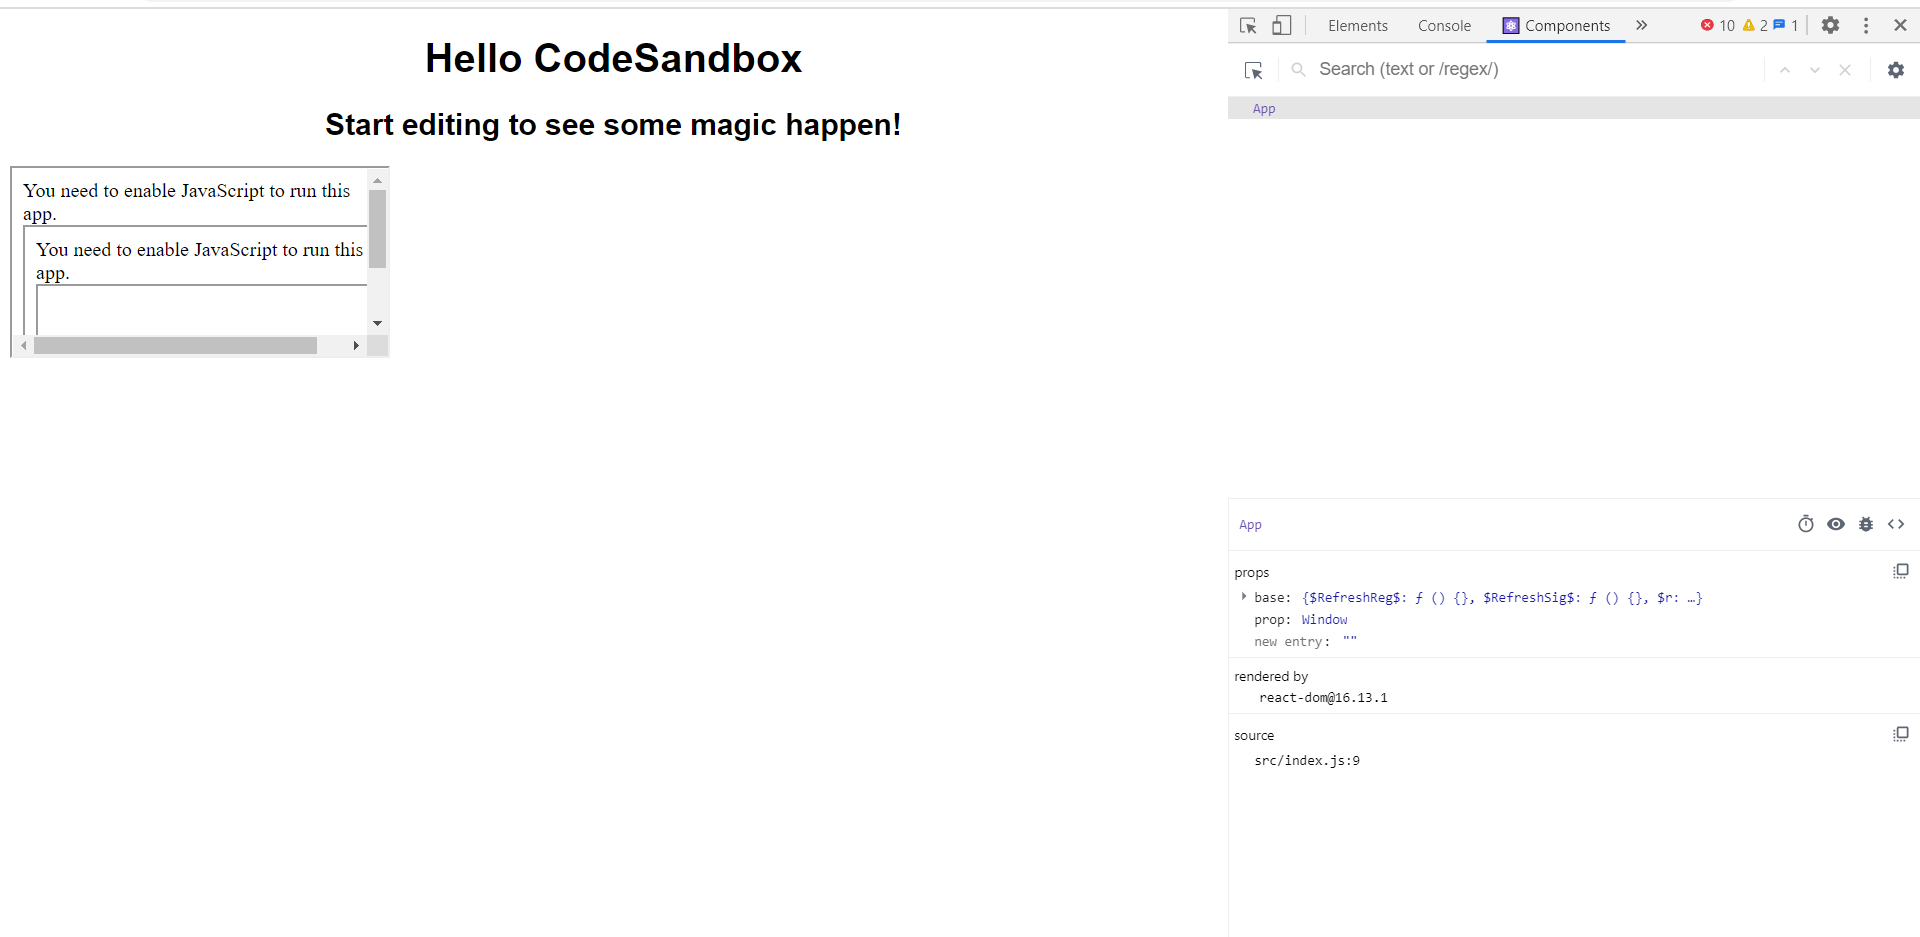Open src/index.js:9 source link
The height and width of the screenshot is (937, 1920).
(1307, 761)
